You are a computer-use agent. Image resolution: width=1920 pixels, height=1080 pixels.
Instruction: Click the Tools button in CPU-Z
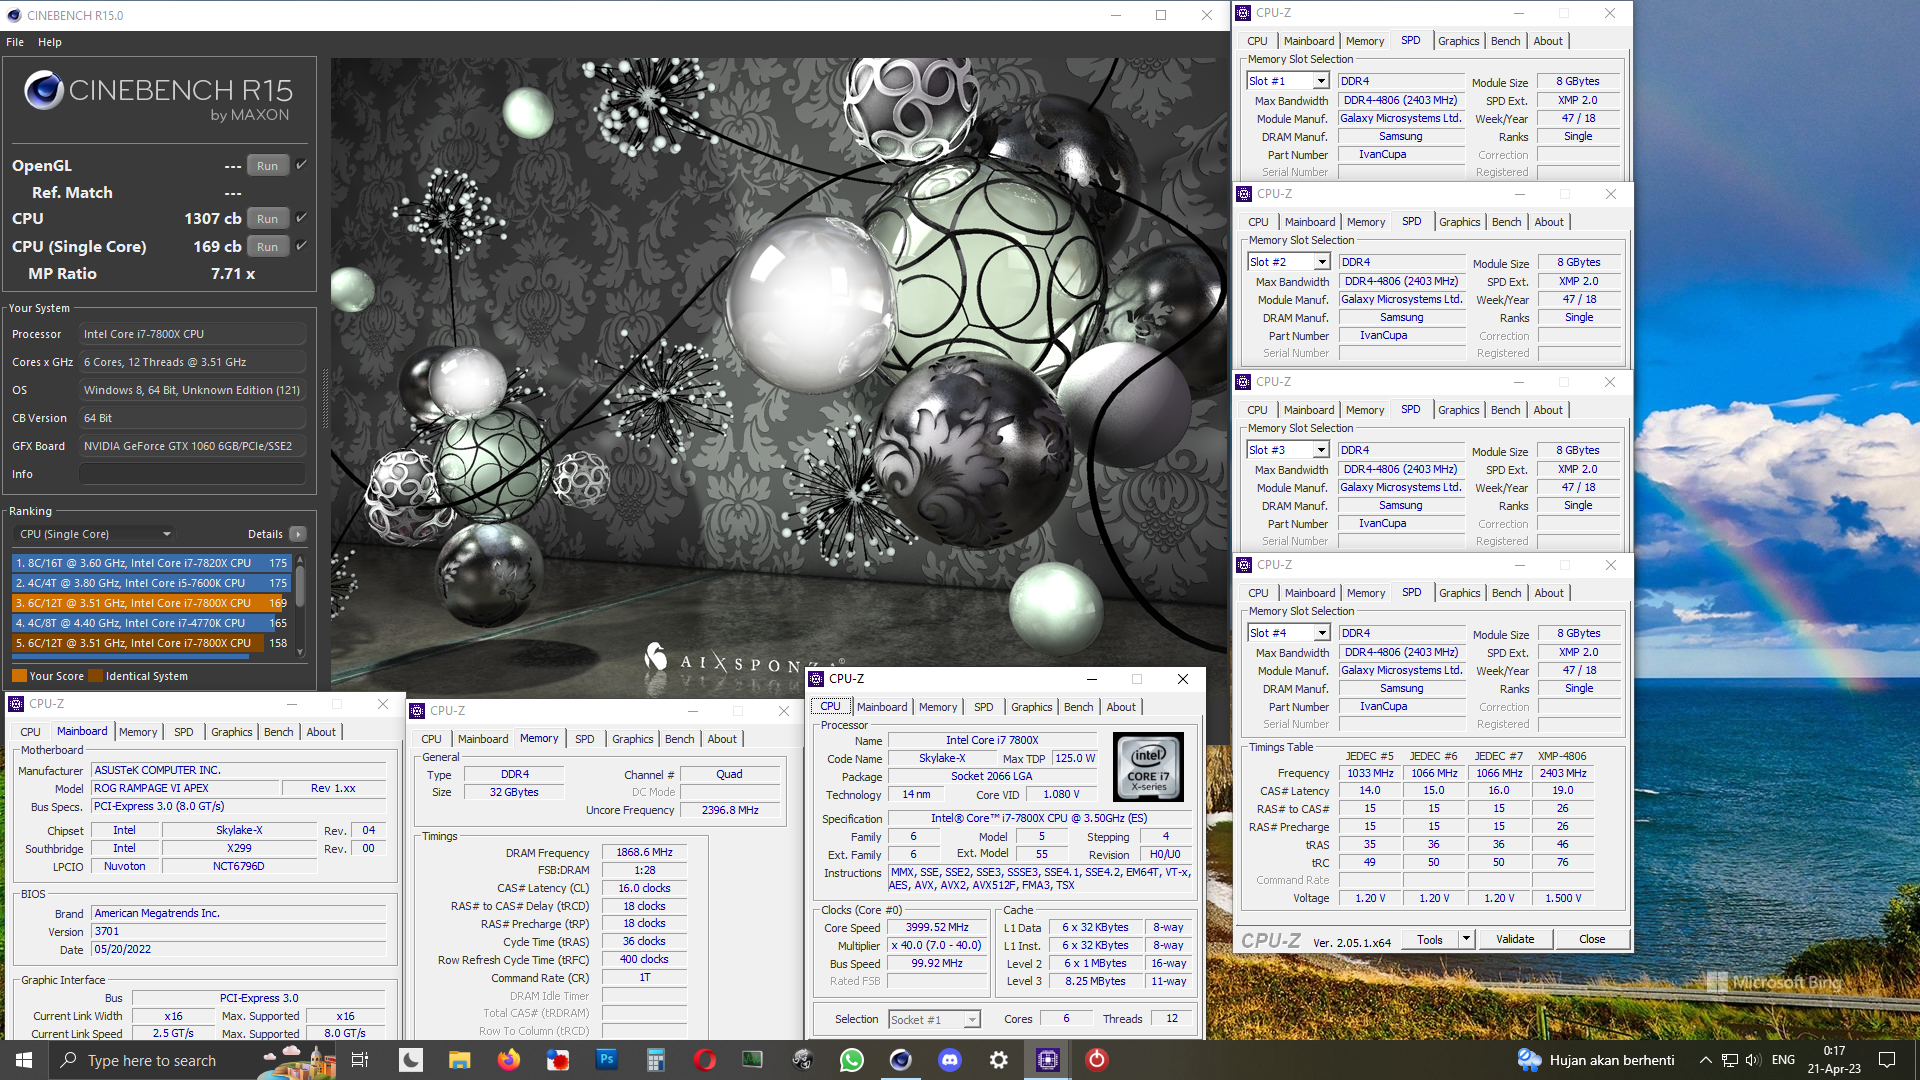(x=1430, y=939)
